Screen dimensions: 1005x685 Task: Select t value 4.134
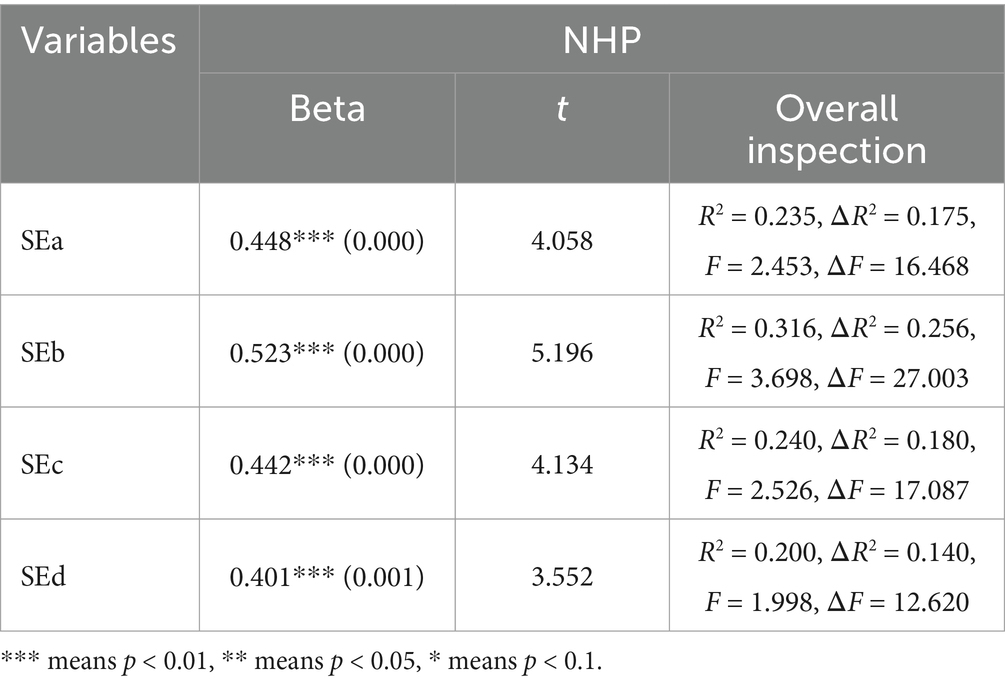[562, 465]
